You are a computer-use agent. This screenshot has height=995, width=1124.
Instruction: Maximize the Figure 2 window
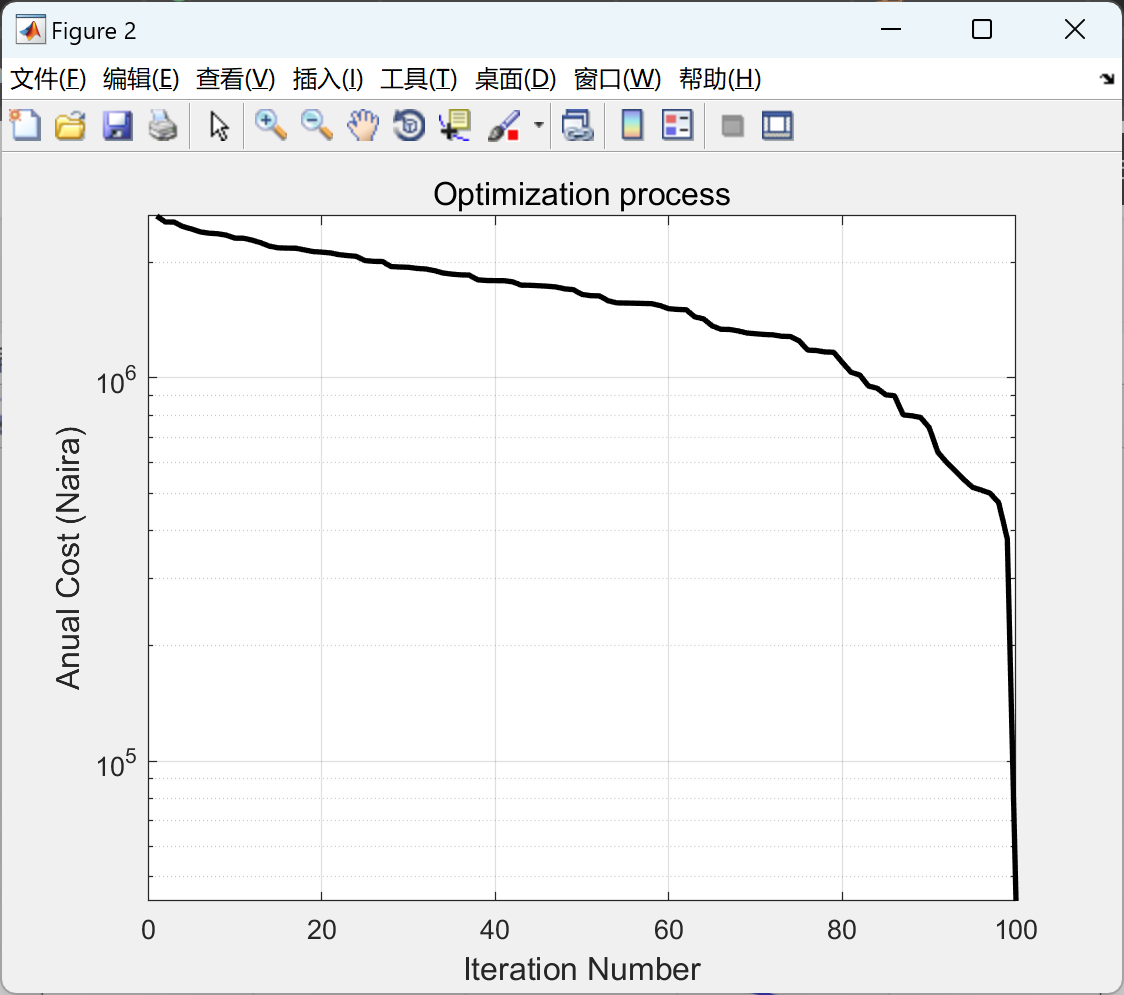[982, 29]
